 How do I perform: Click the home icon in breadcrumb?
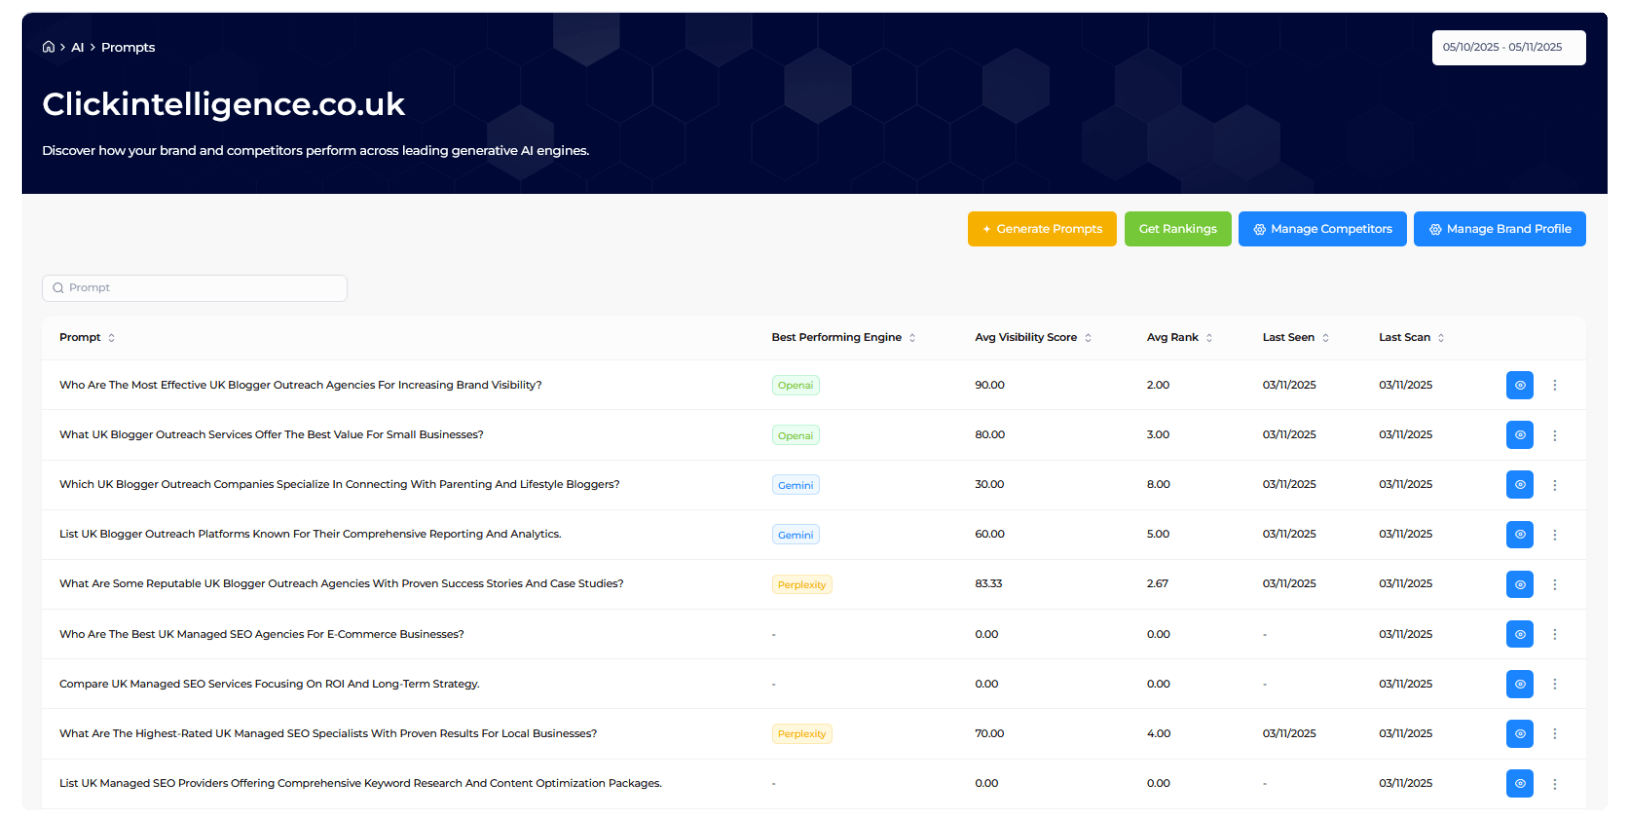48,47
